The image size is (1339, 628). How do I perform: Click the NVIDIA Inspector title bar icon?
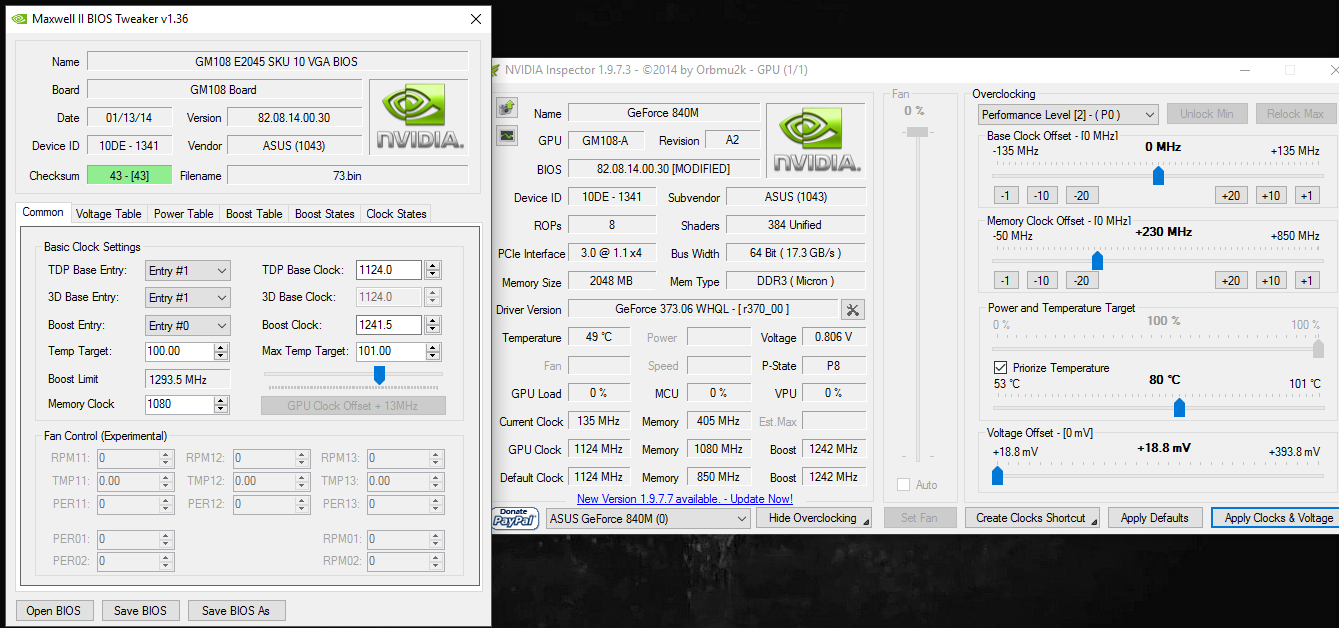(496, 70)
